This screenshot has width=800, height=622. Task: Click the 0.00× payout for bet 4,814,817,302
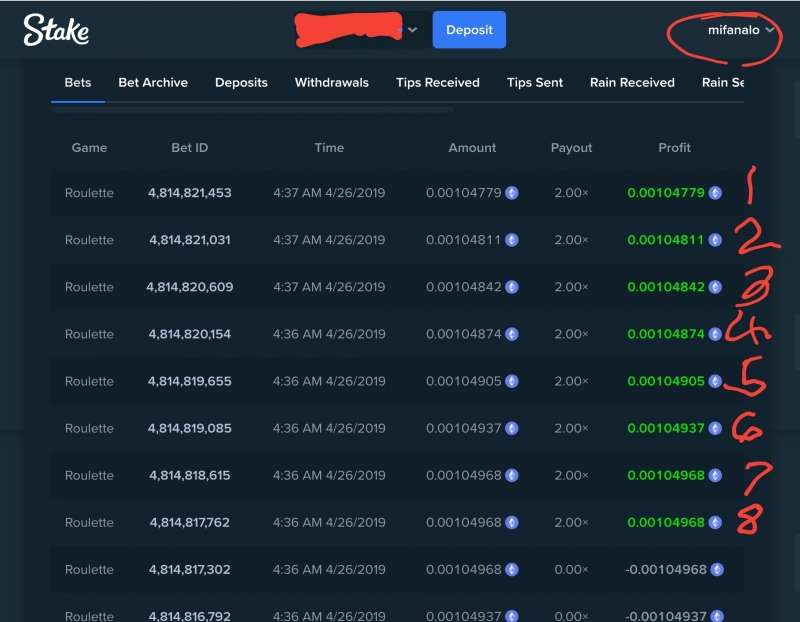(x=571, y=569)
